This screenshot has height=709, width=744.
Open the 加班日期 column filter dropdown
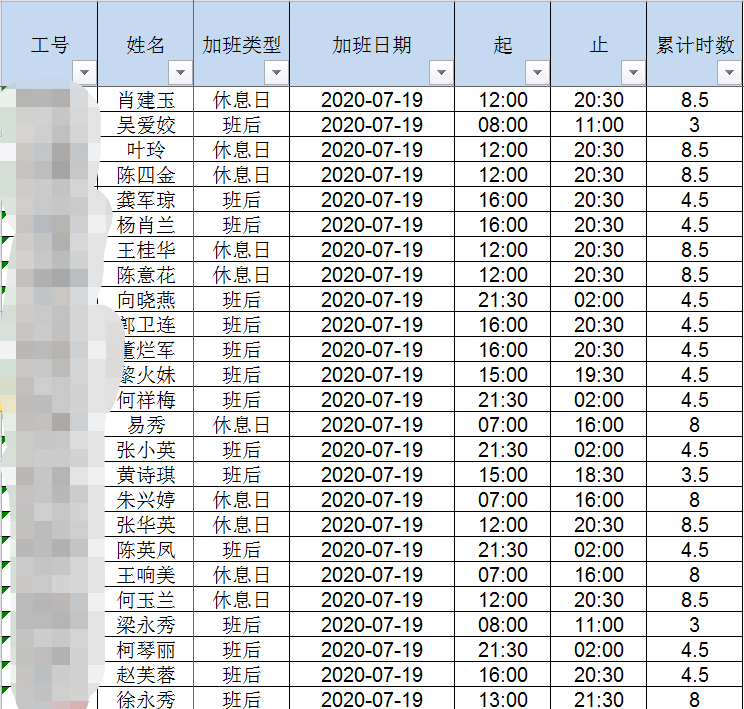[441, 73]
